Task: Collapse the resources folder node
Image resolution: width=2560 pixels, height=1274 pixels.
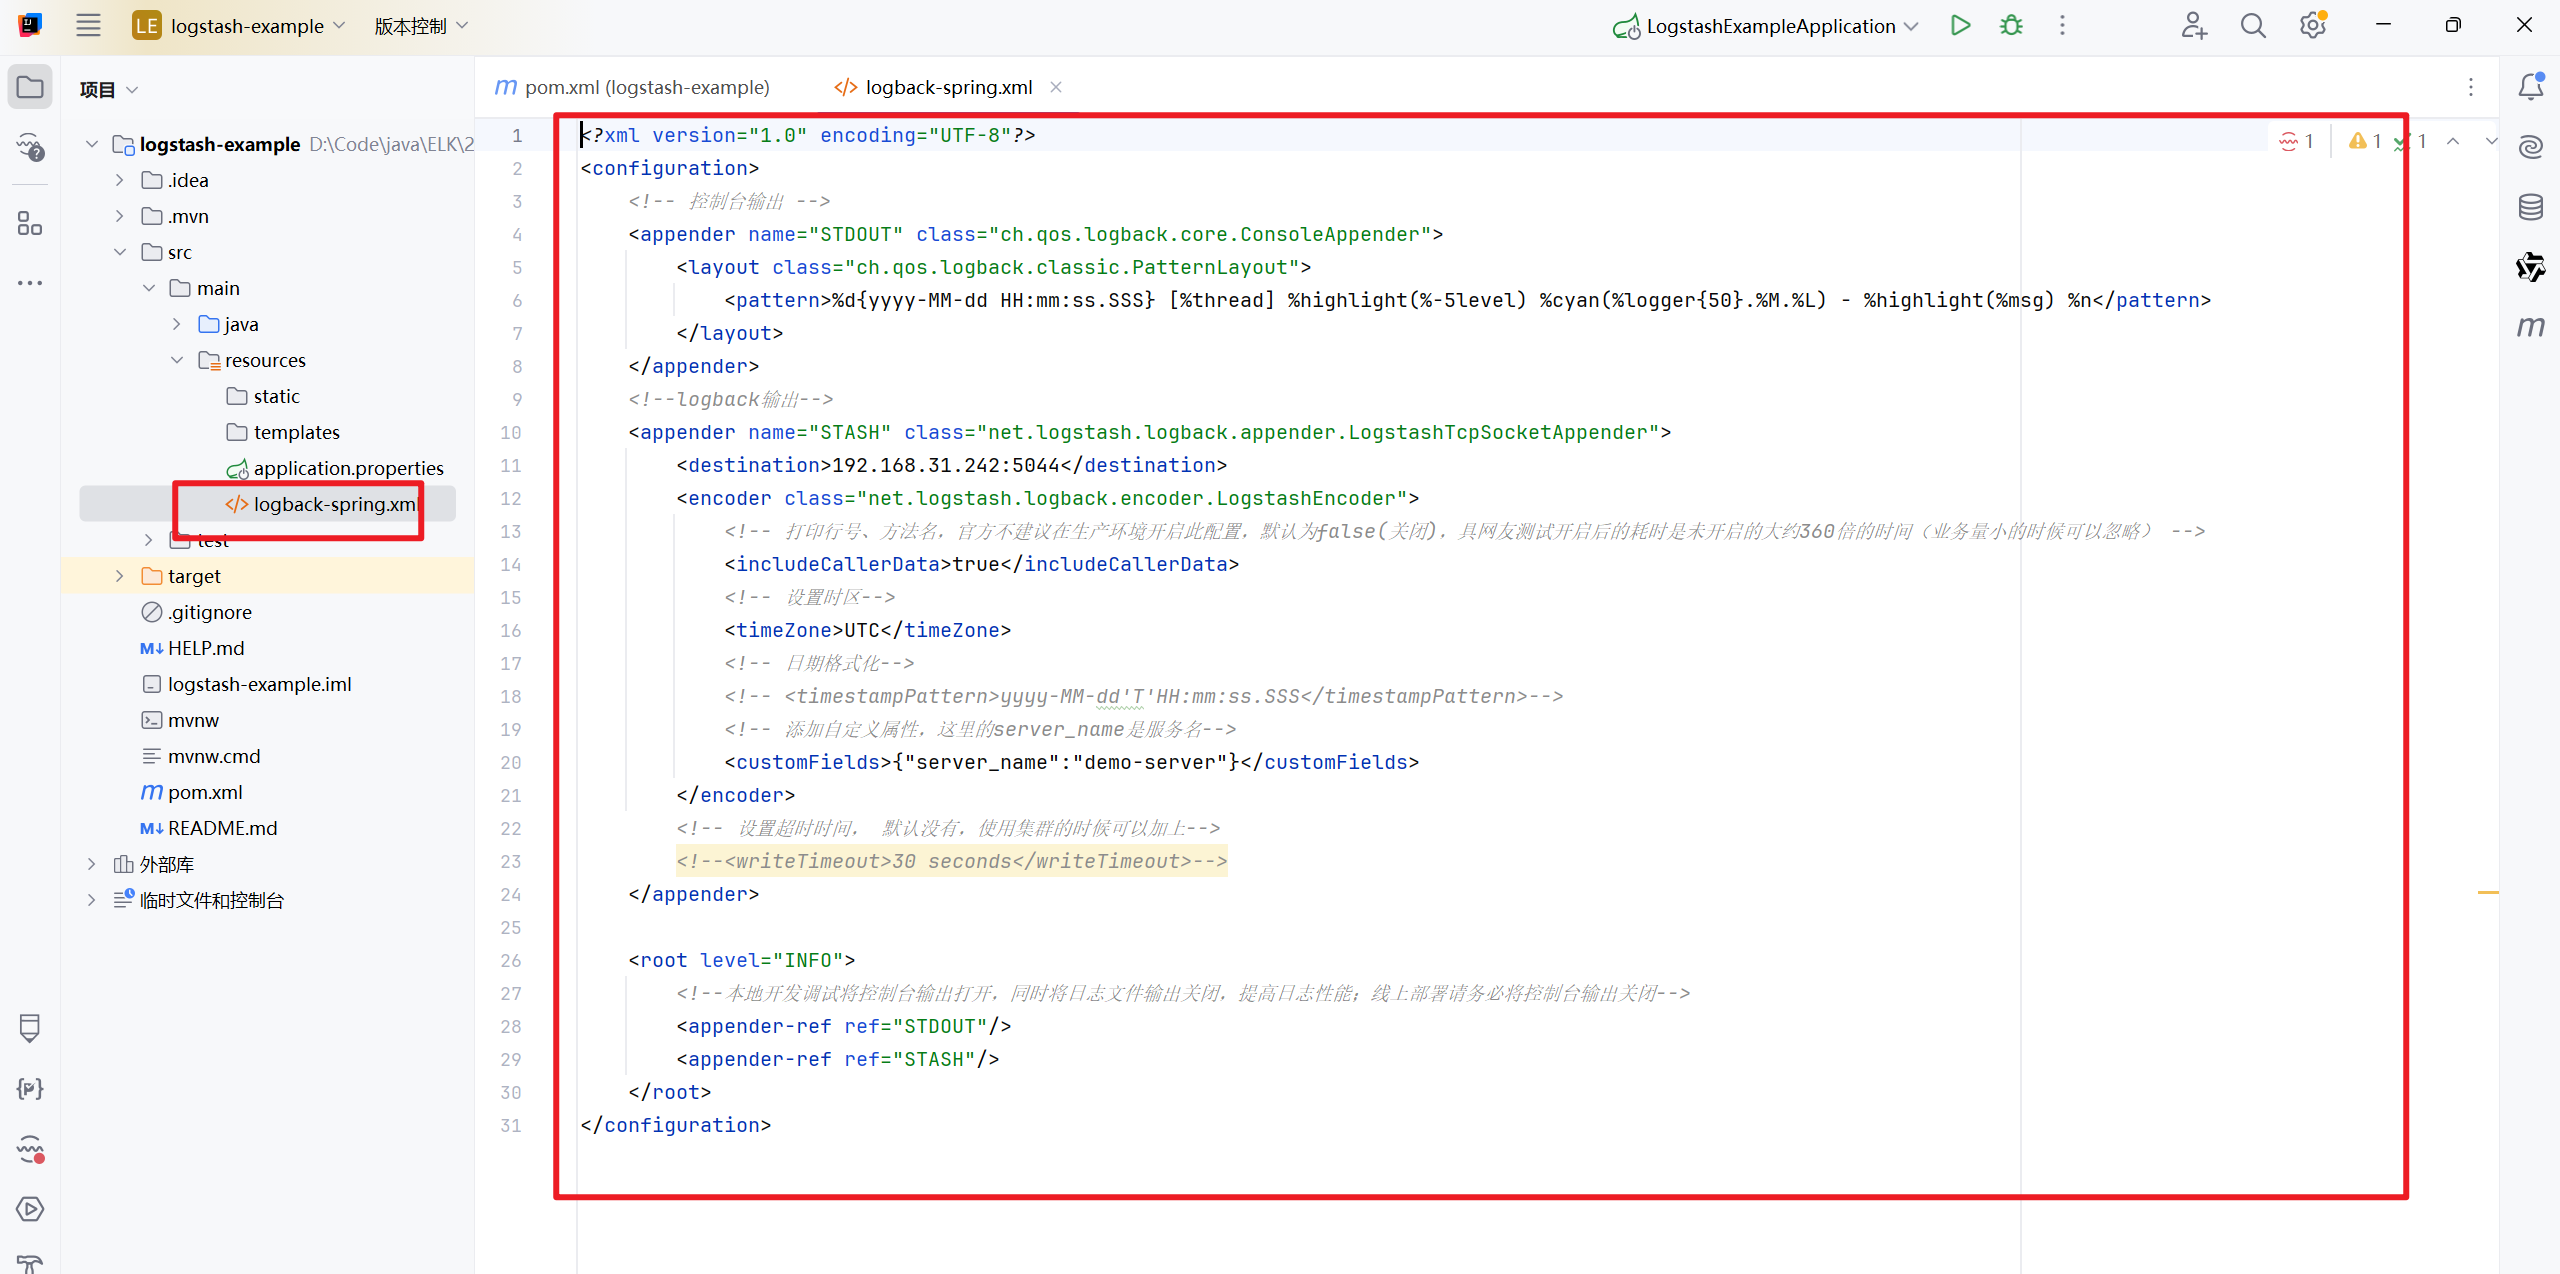Action: click(177, 360)
